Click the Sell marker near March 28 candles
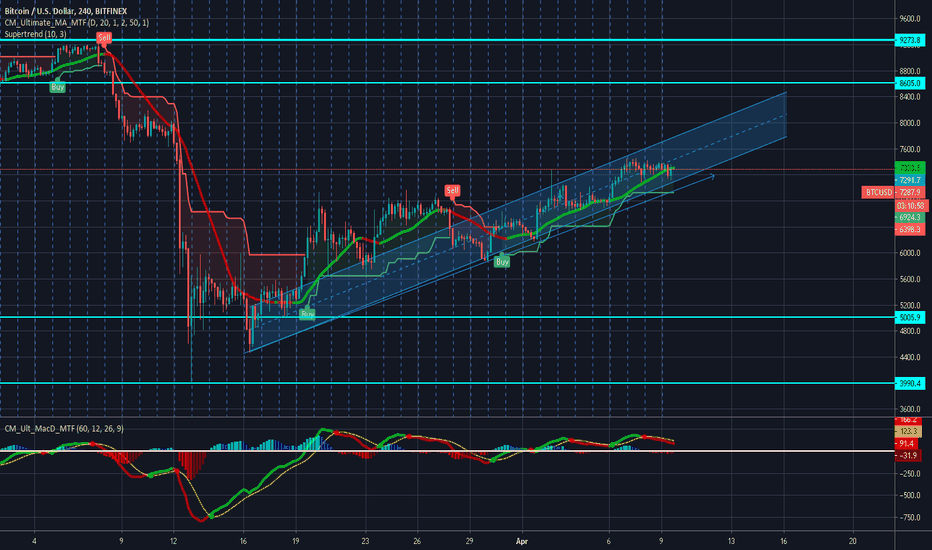This screenshot has height=550, width=932. click(x=452, y=191)
